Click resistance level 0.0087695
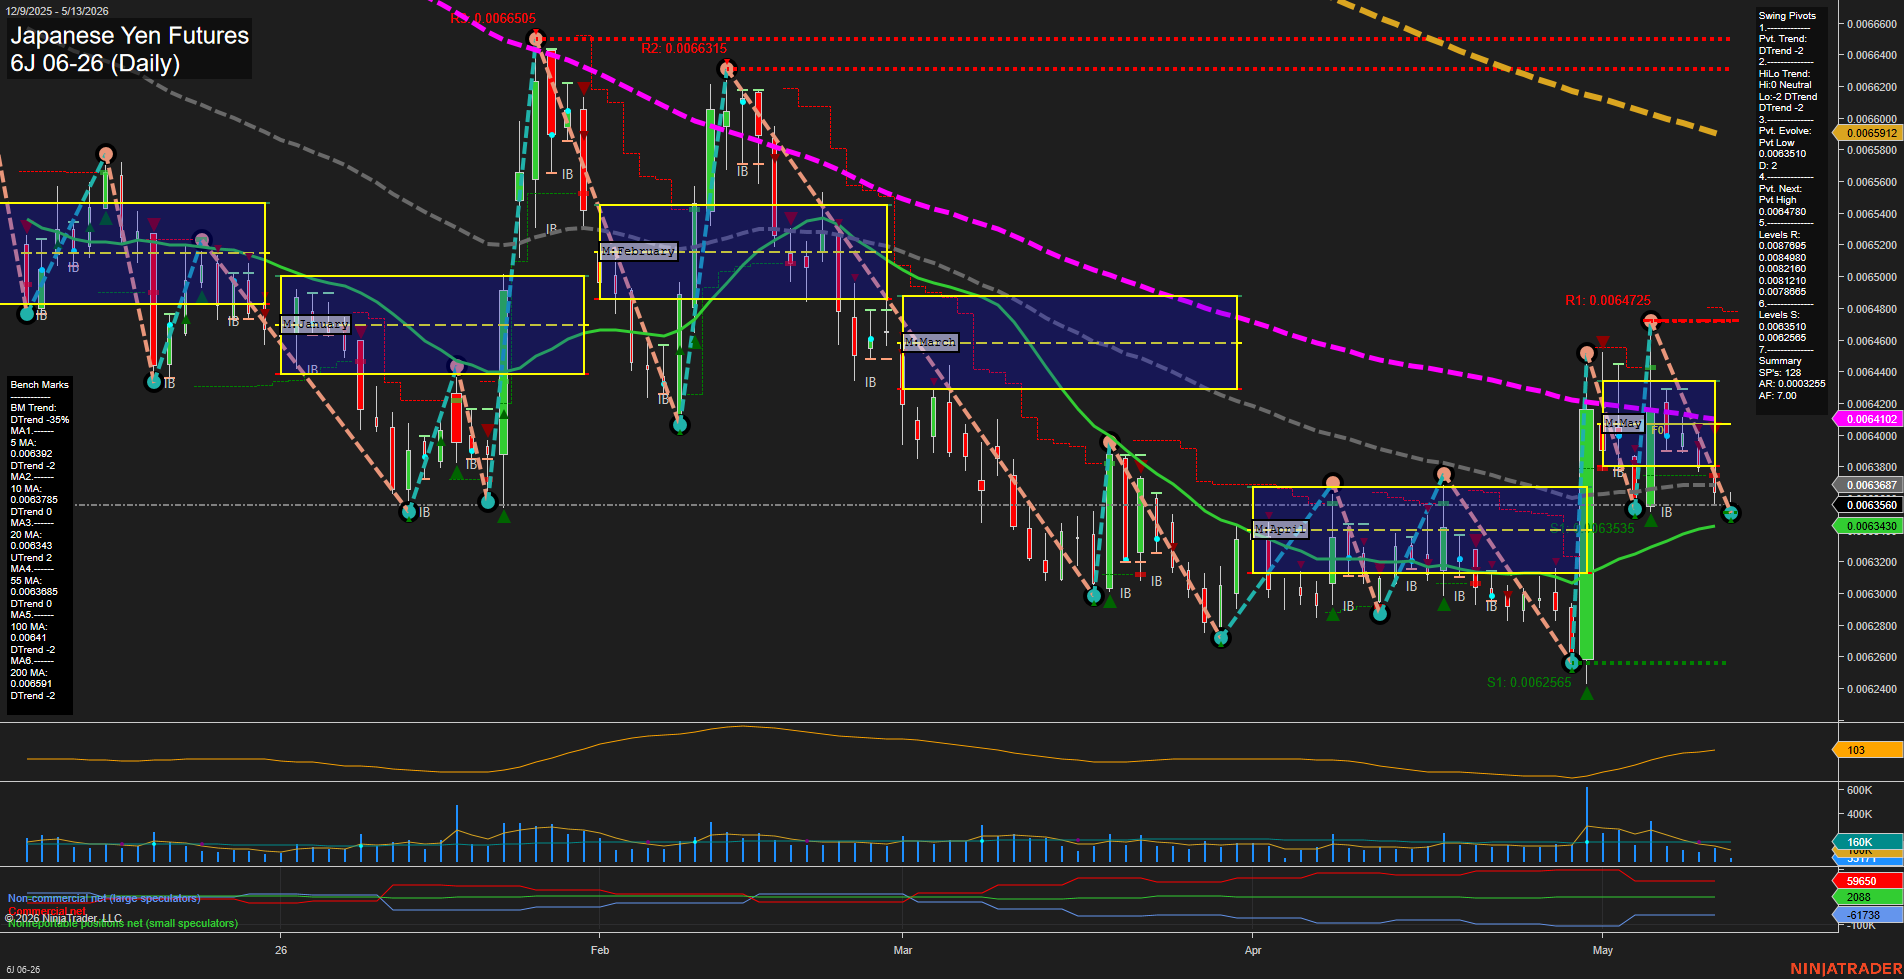 1783,246
